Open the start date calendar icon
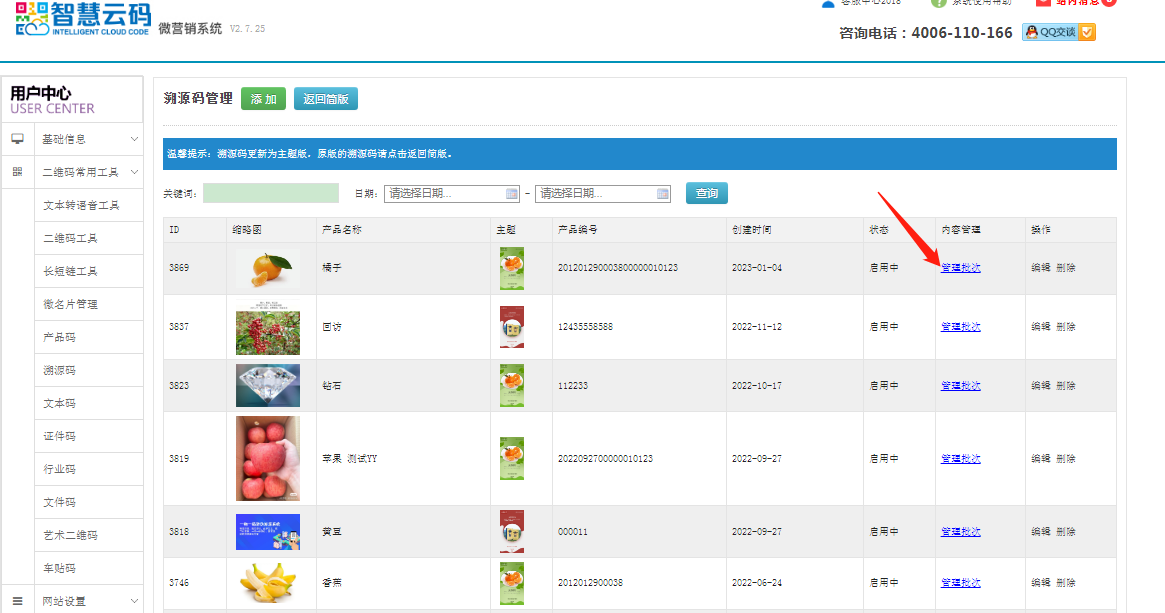1165x613 pixels. coord(512,194)
